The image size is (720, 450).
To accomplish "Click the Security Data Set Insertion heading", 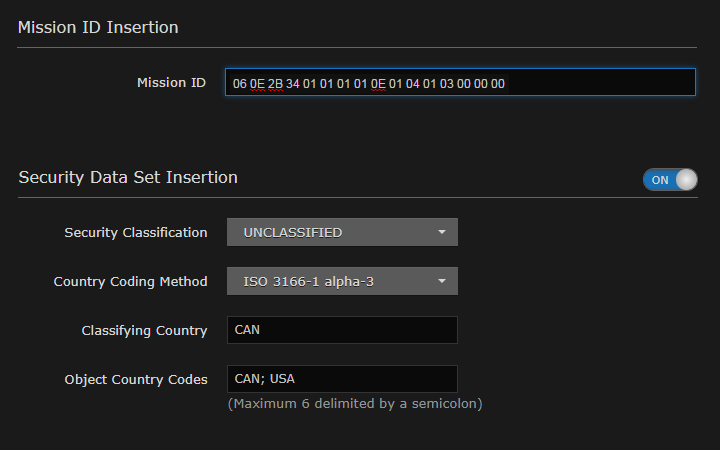I will point(128,177).
